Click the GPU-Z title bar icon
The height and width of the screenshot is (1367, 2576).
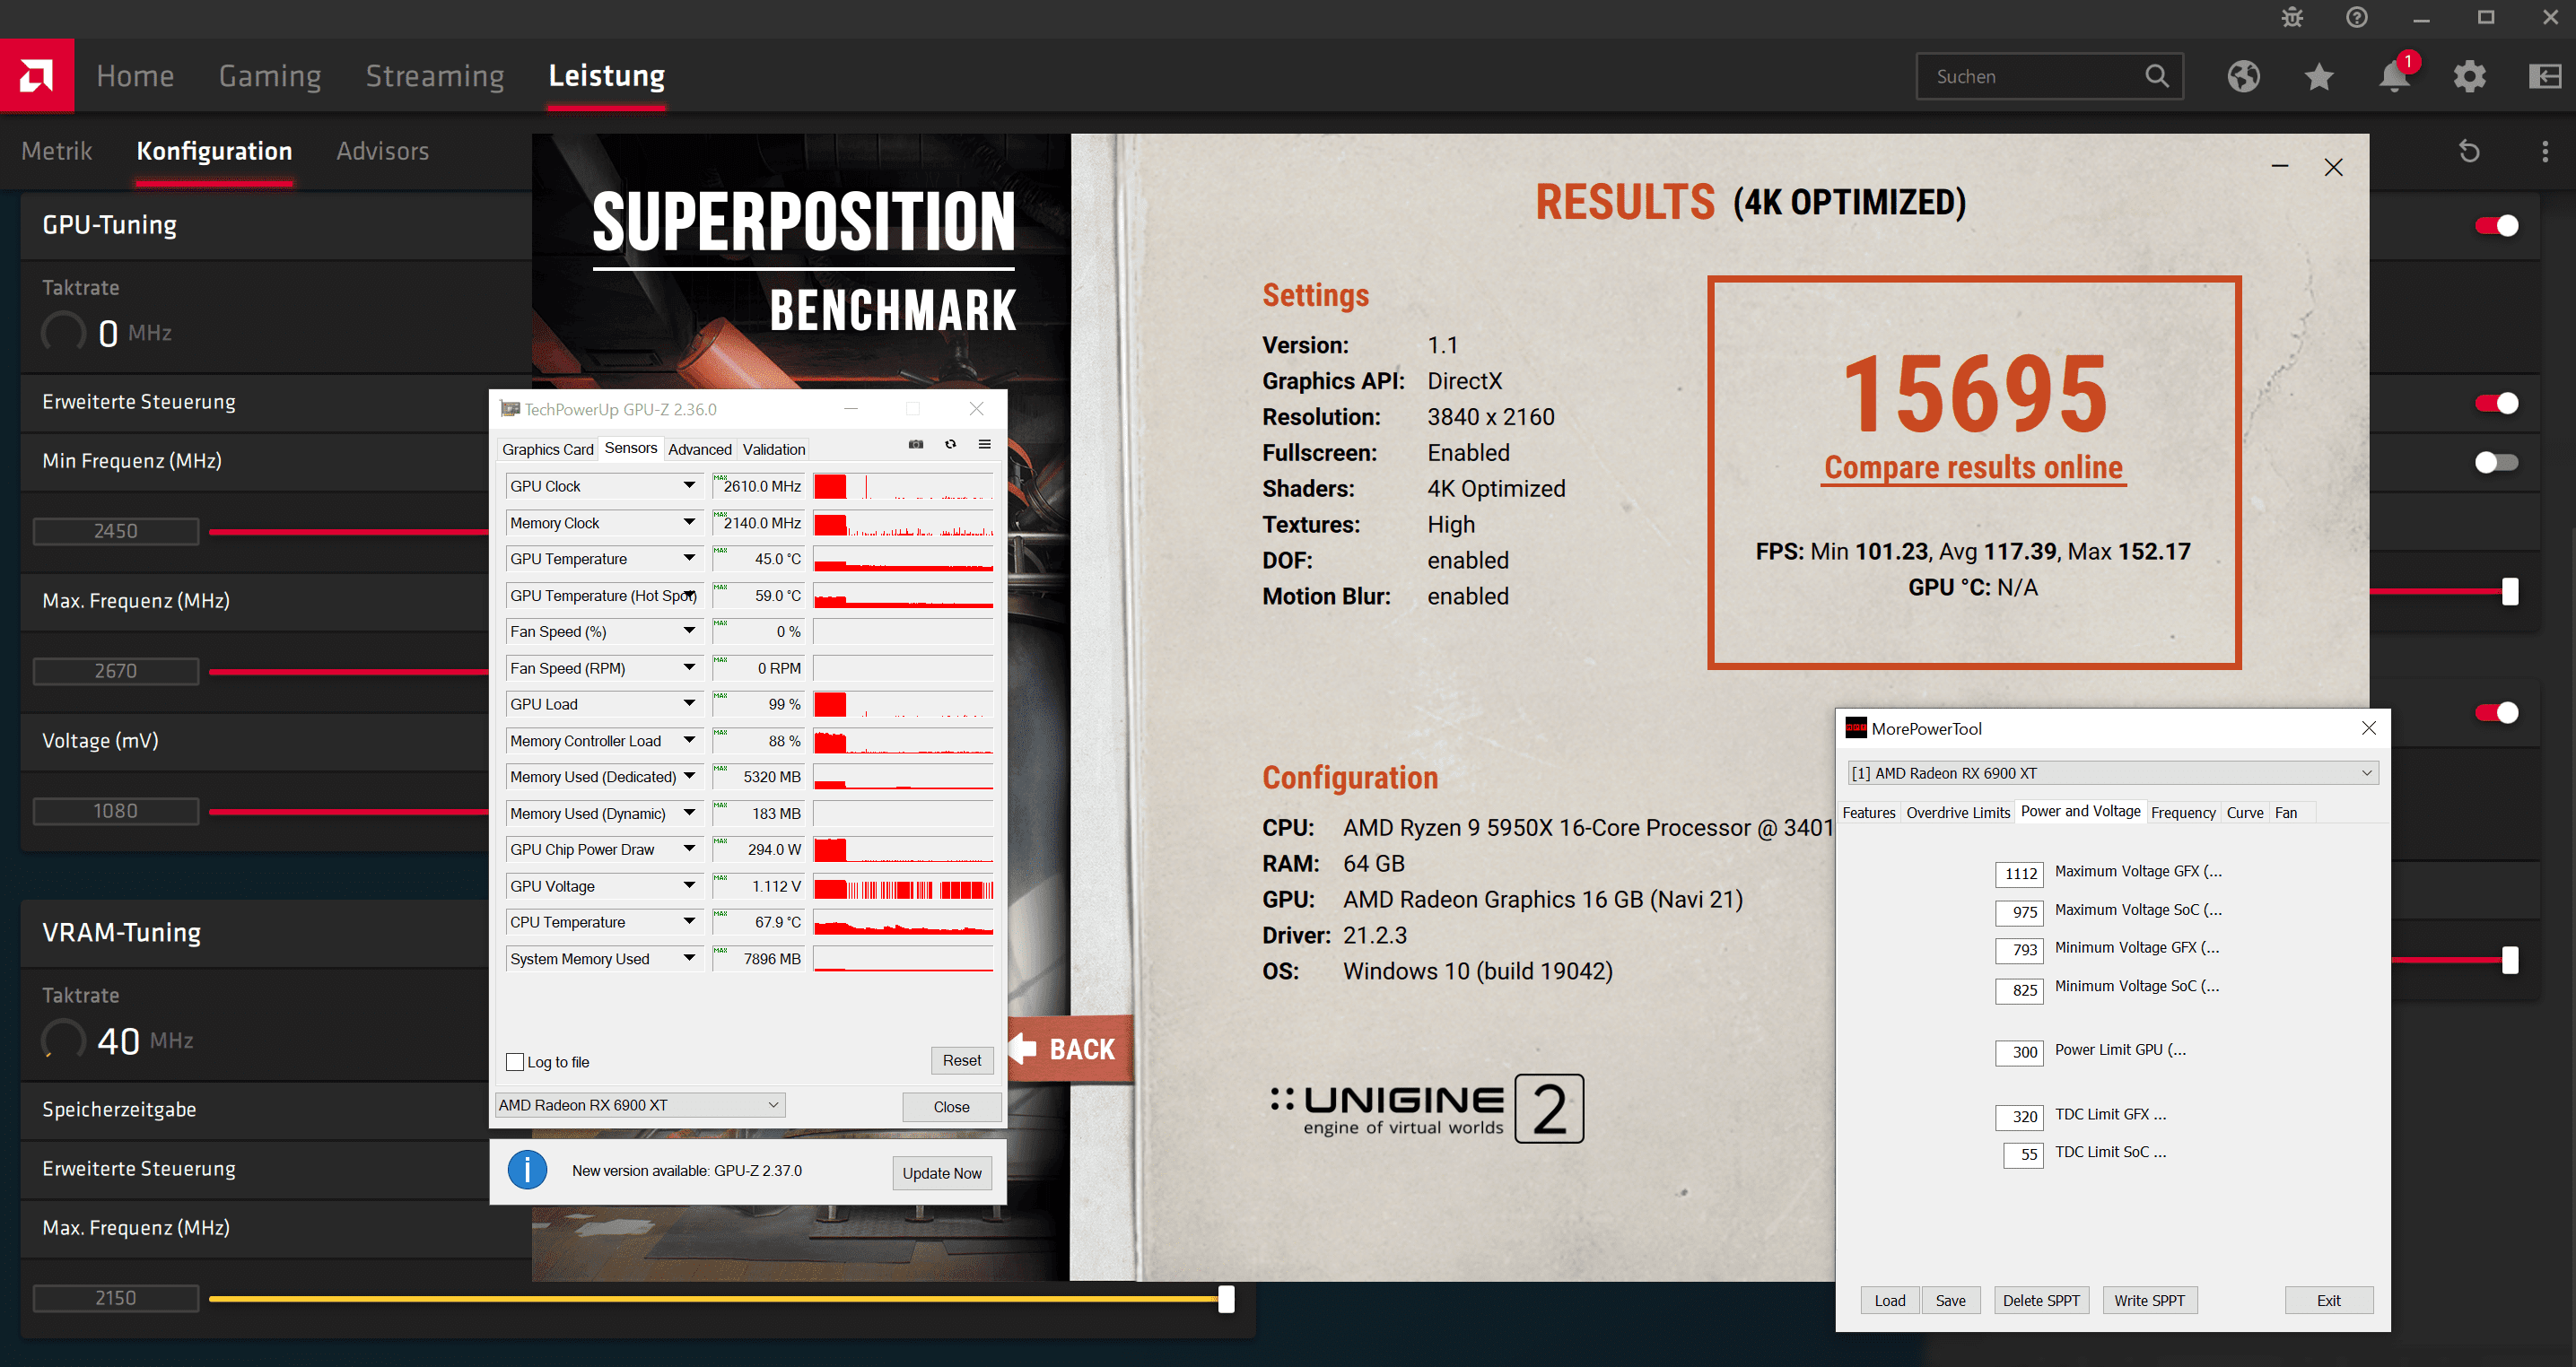pos(510,409)
